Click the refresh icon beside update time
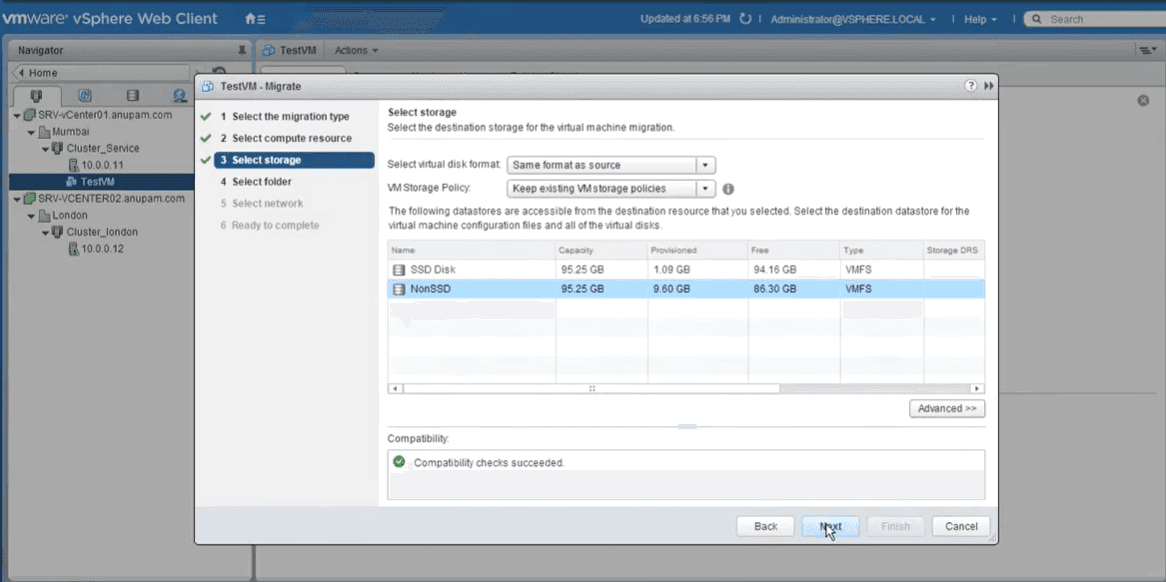The image size is (1166, 582). tap(745, 19)
